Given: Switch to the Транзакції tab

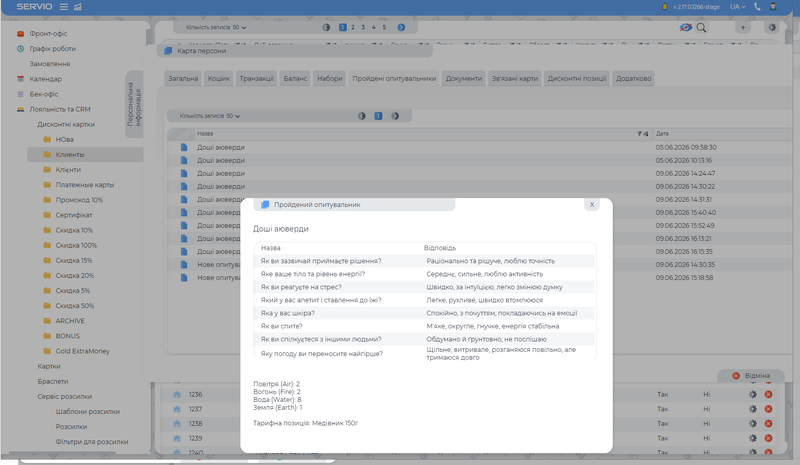Looking at the screenshot, I should click(x=257, y=78).
